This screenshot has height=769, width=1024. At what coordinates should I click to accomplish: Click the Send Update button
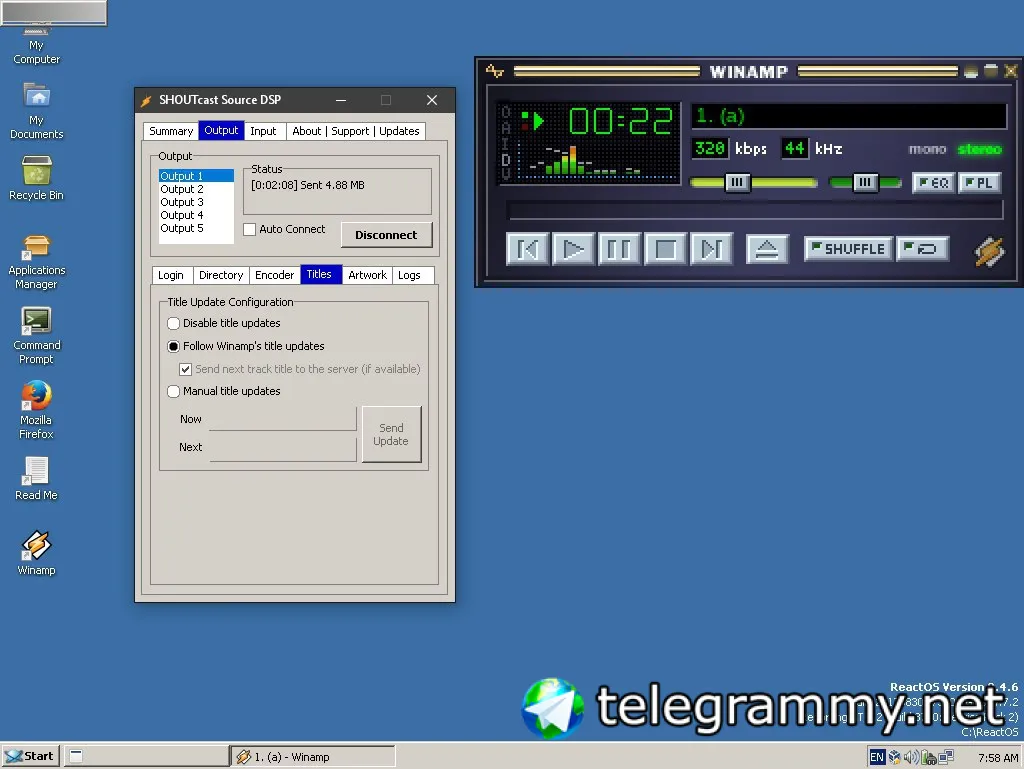coord(391,434)
